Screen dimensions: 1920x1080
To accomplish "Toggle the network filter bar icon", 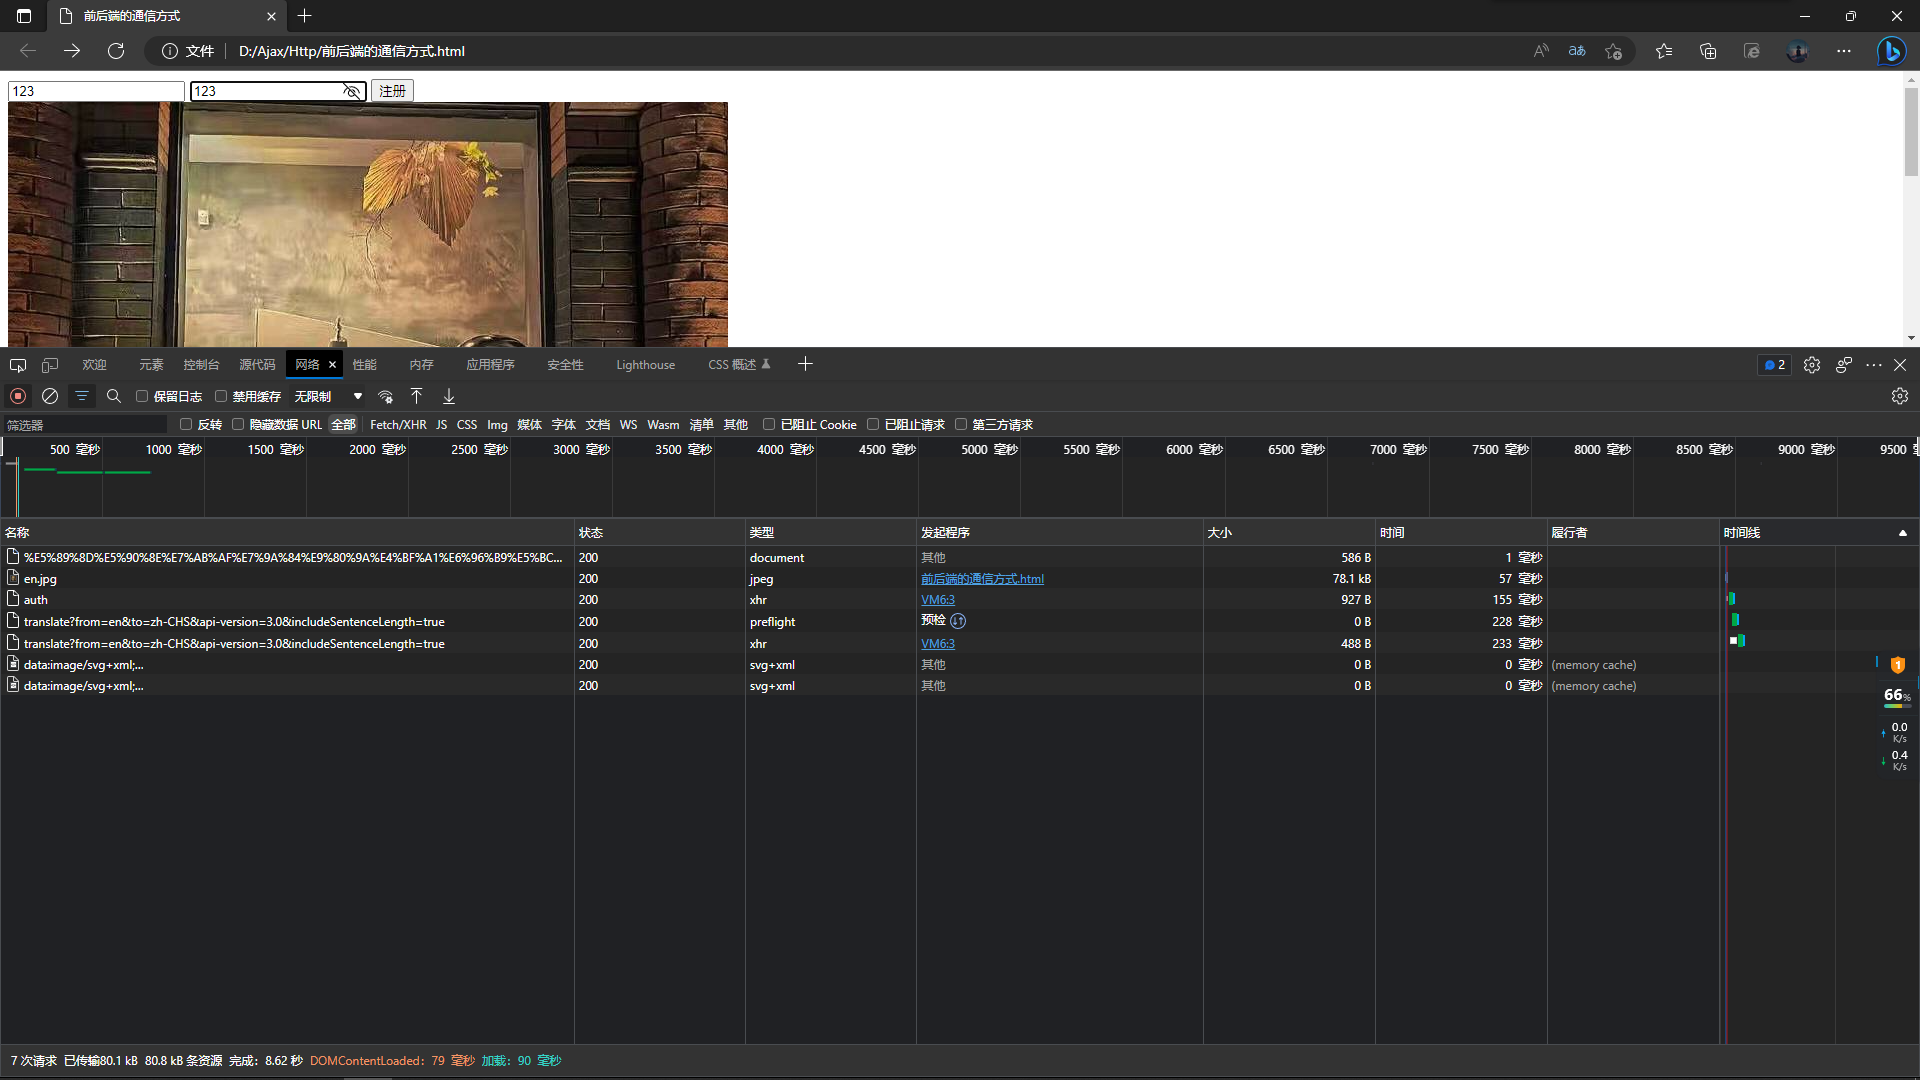I will pyautogui.click(x=82, y=396).
